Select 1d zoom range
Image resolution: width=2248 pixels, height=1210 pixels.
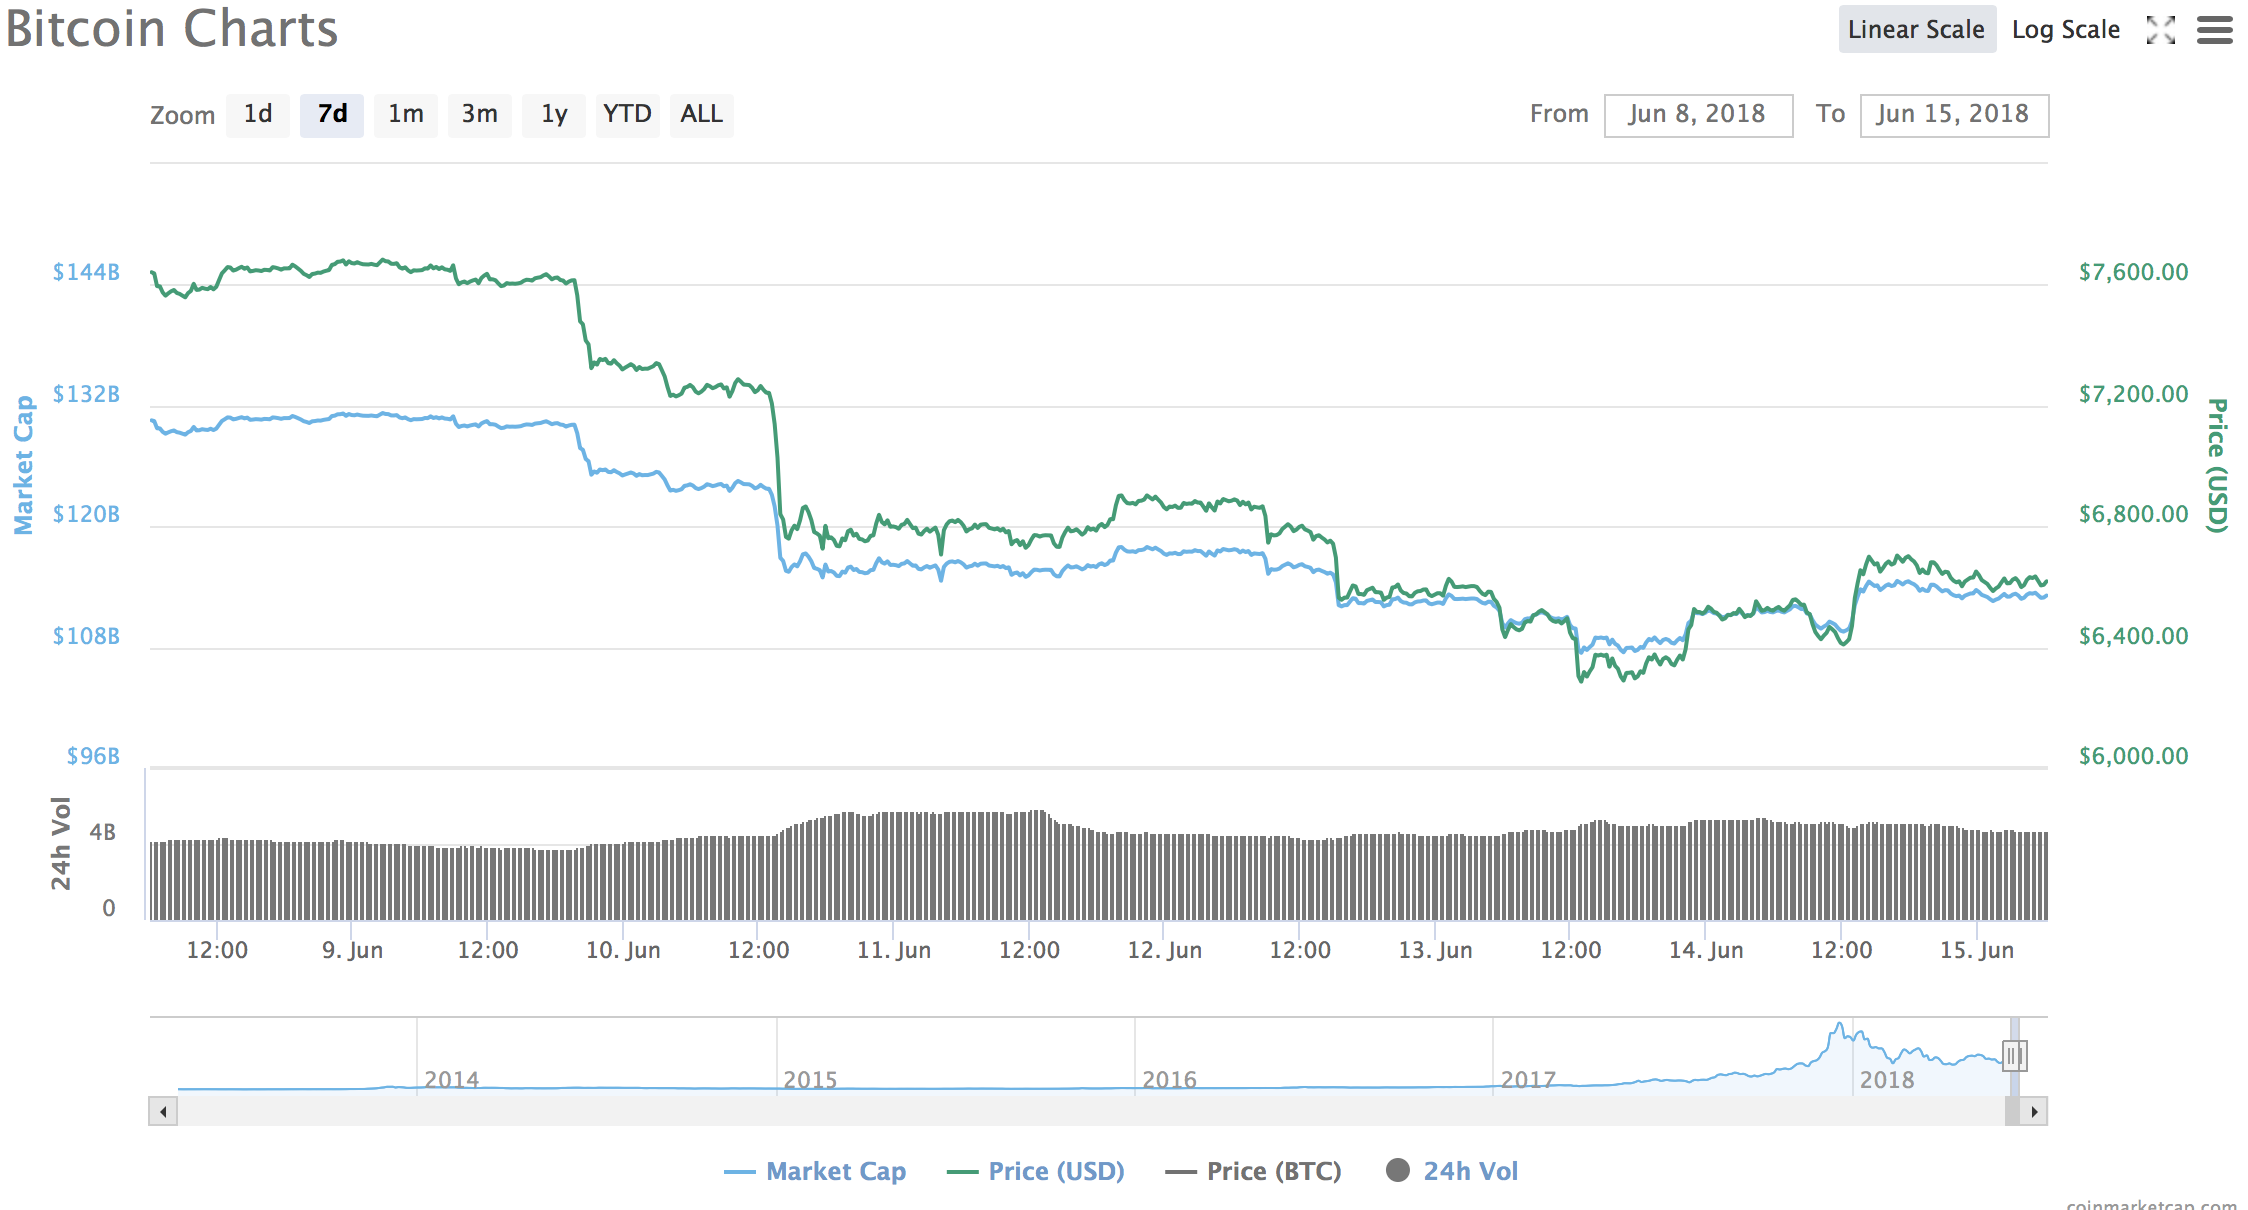pos(258,115)
